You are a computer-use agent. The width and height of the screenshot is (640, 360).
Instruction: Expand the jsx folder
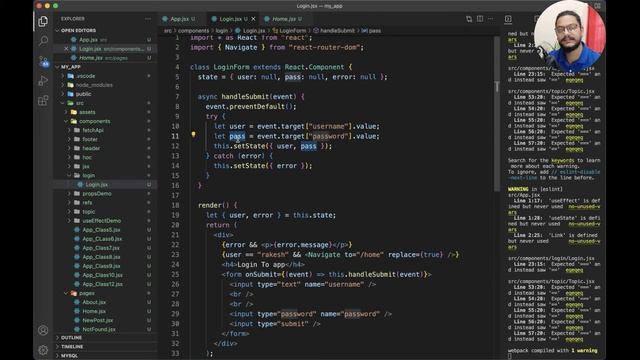coord(86,166)
